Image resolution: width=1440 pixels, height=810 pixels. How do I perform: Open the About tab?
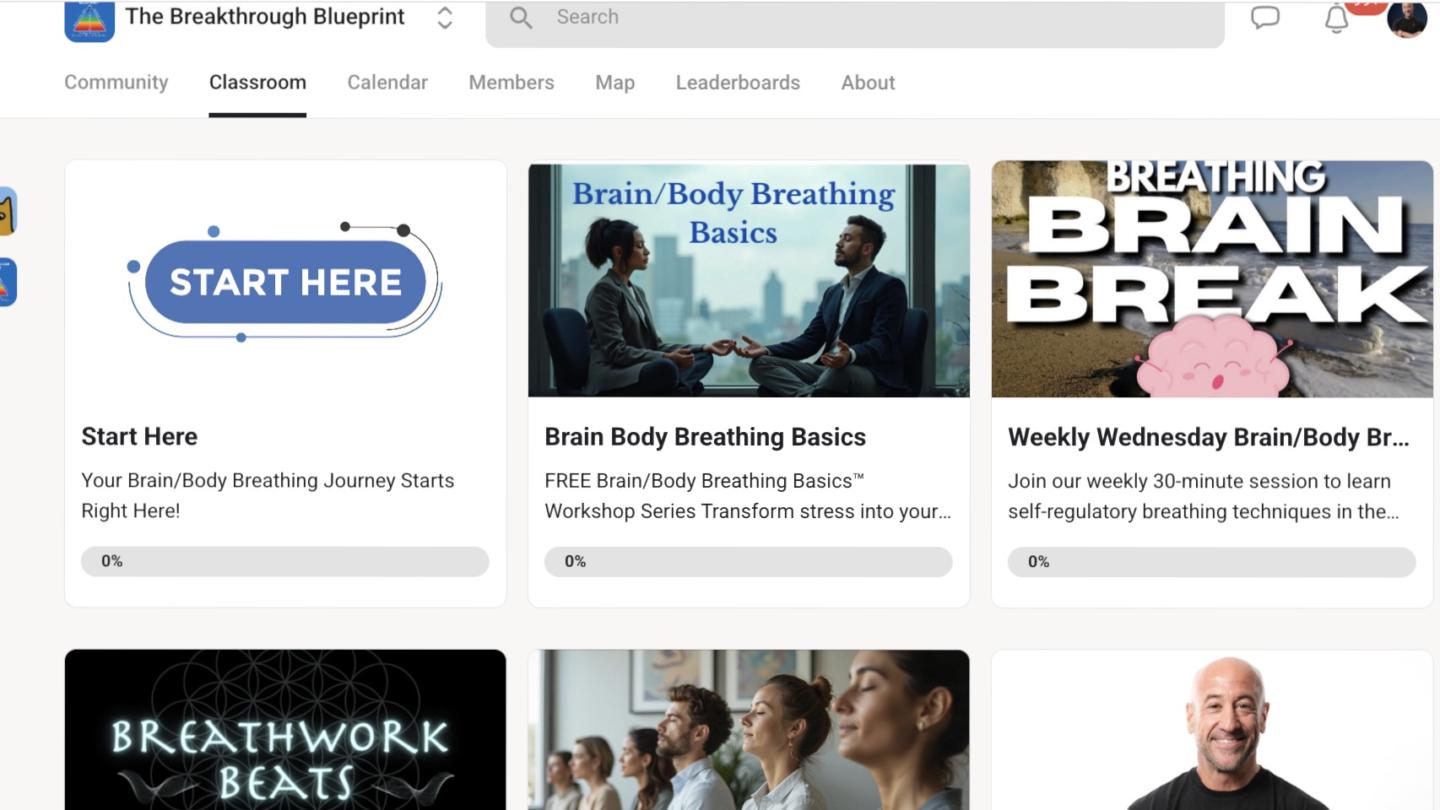pyautogui.click(x=868, y=83)
